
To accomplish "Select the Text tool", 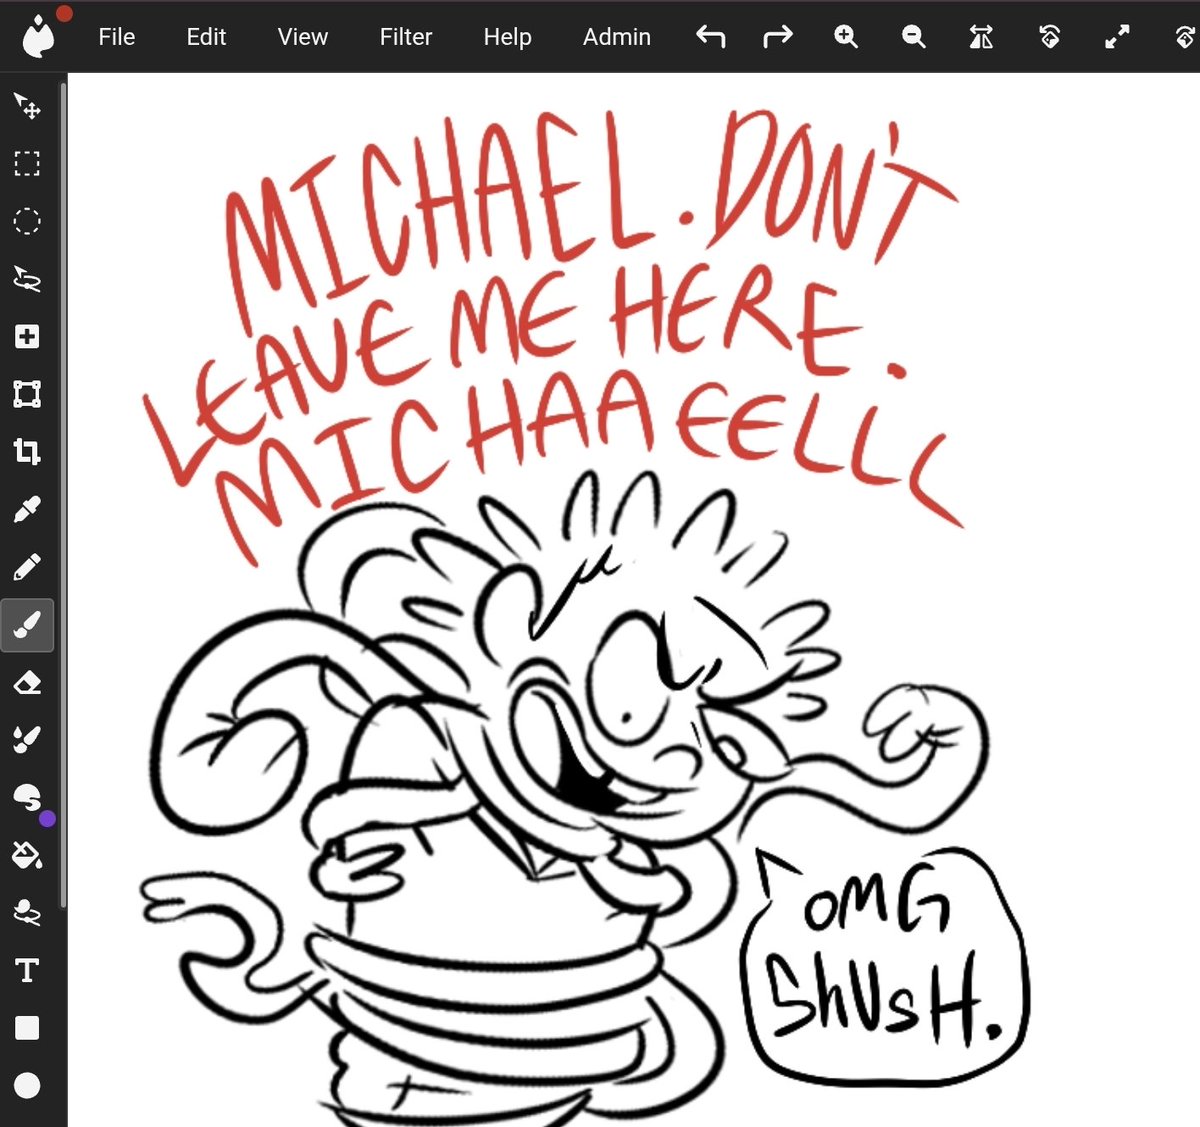I will (27, 970).
